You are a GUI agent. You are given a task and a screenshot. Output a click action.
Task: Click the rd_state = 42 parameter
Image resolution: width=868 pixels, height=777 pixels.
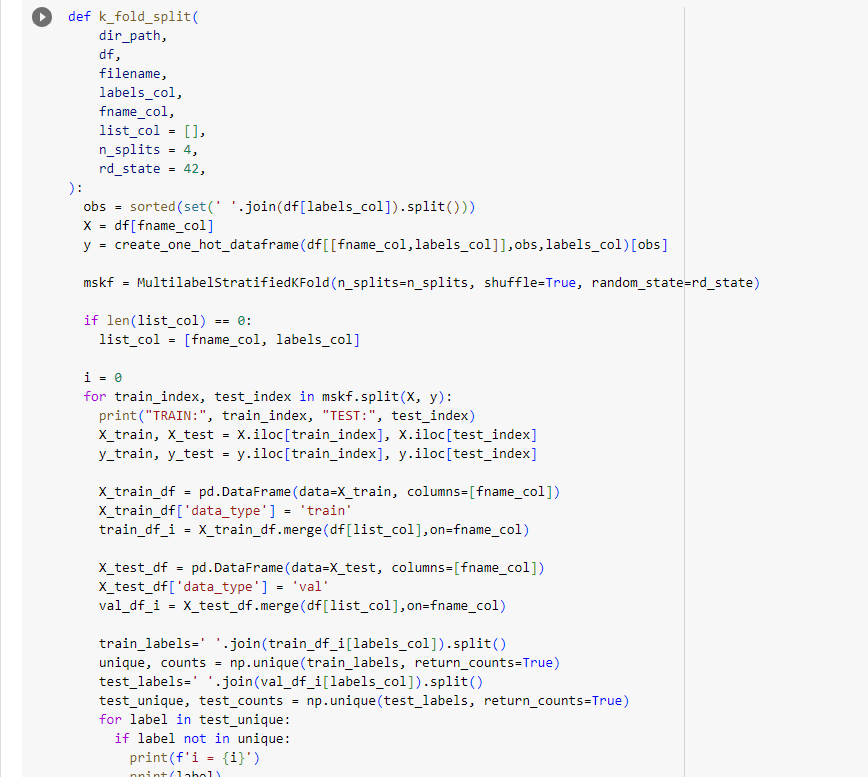click(152, 168)
